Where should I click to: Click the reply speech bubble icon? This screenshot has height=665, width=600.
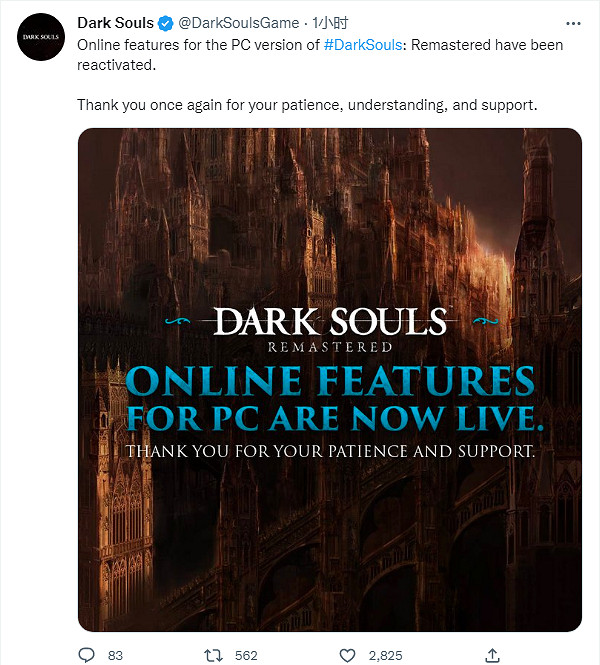(86, 655)
